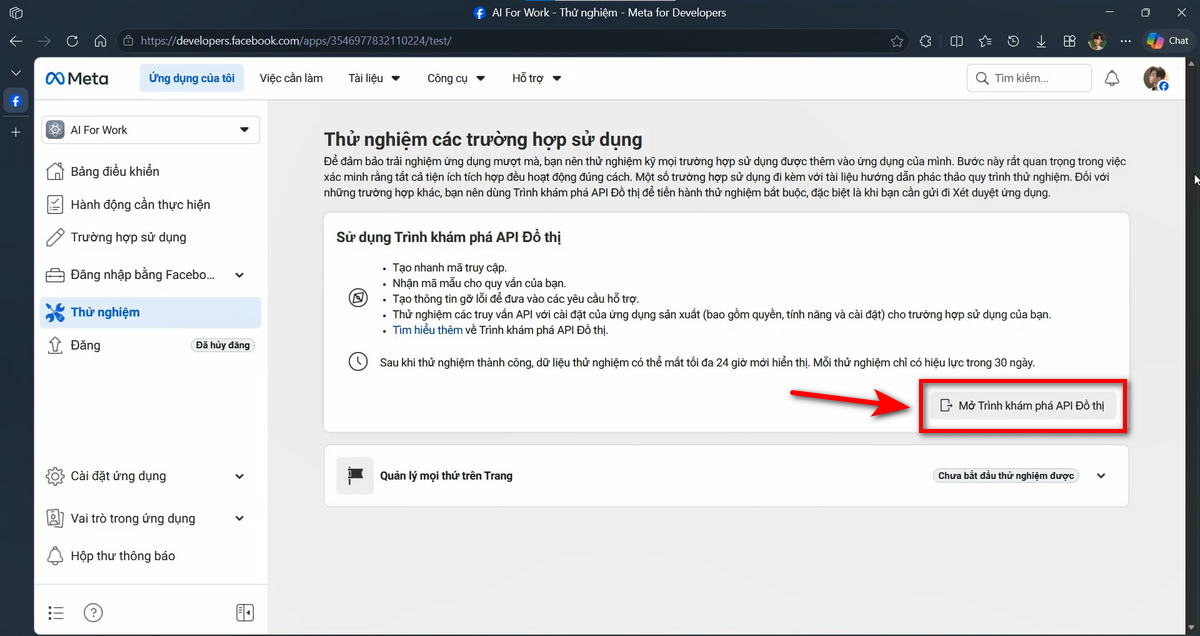Collapse the sidebar with the panel icon
This screenshot has height=636, width=1200.
coord(245,612)
